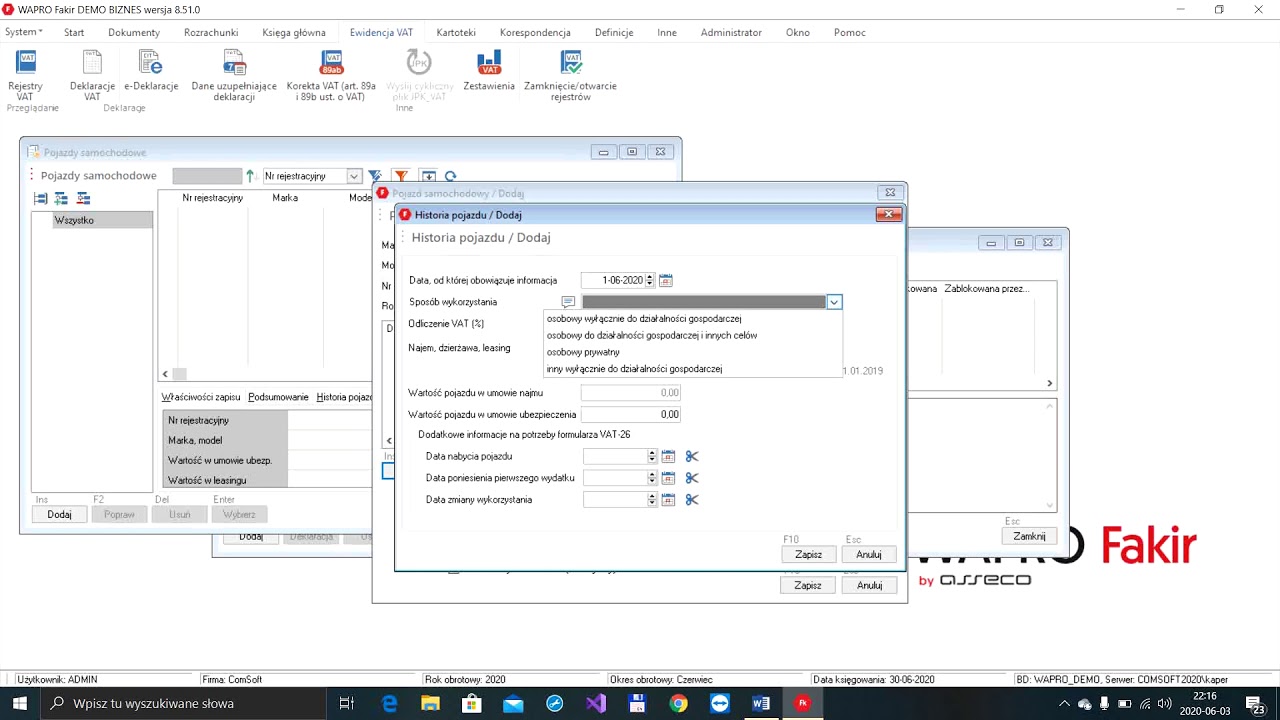Switch to the Ewidencja VAT tab
1280x720 pixels.
[x=381, y=32]
